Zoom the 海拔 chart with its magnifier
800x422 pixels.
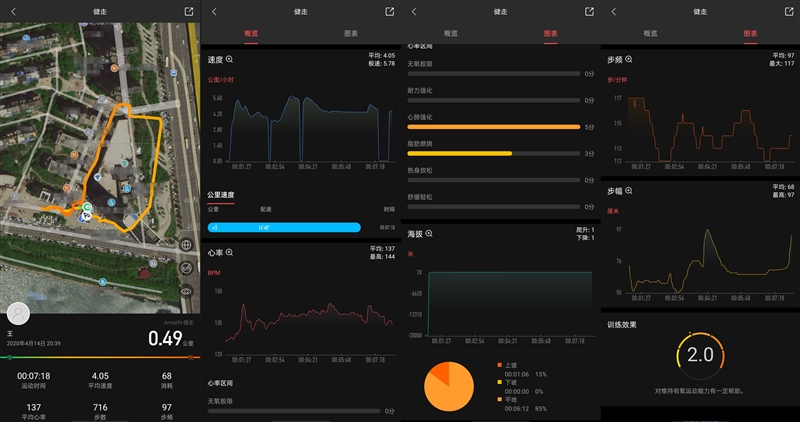click(x=429, y=233)
